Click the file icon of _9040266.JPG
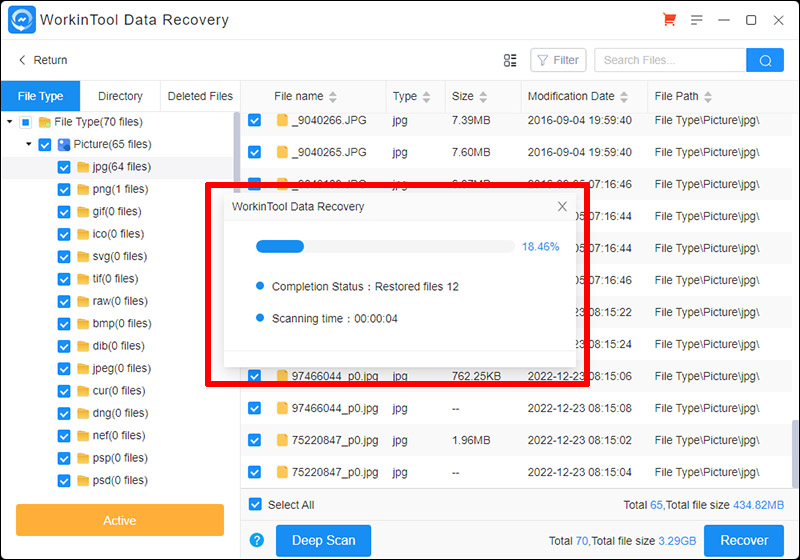The width and height of the screenshot is (800, 560). pyautogui.click(x=282, y=120)
